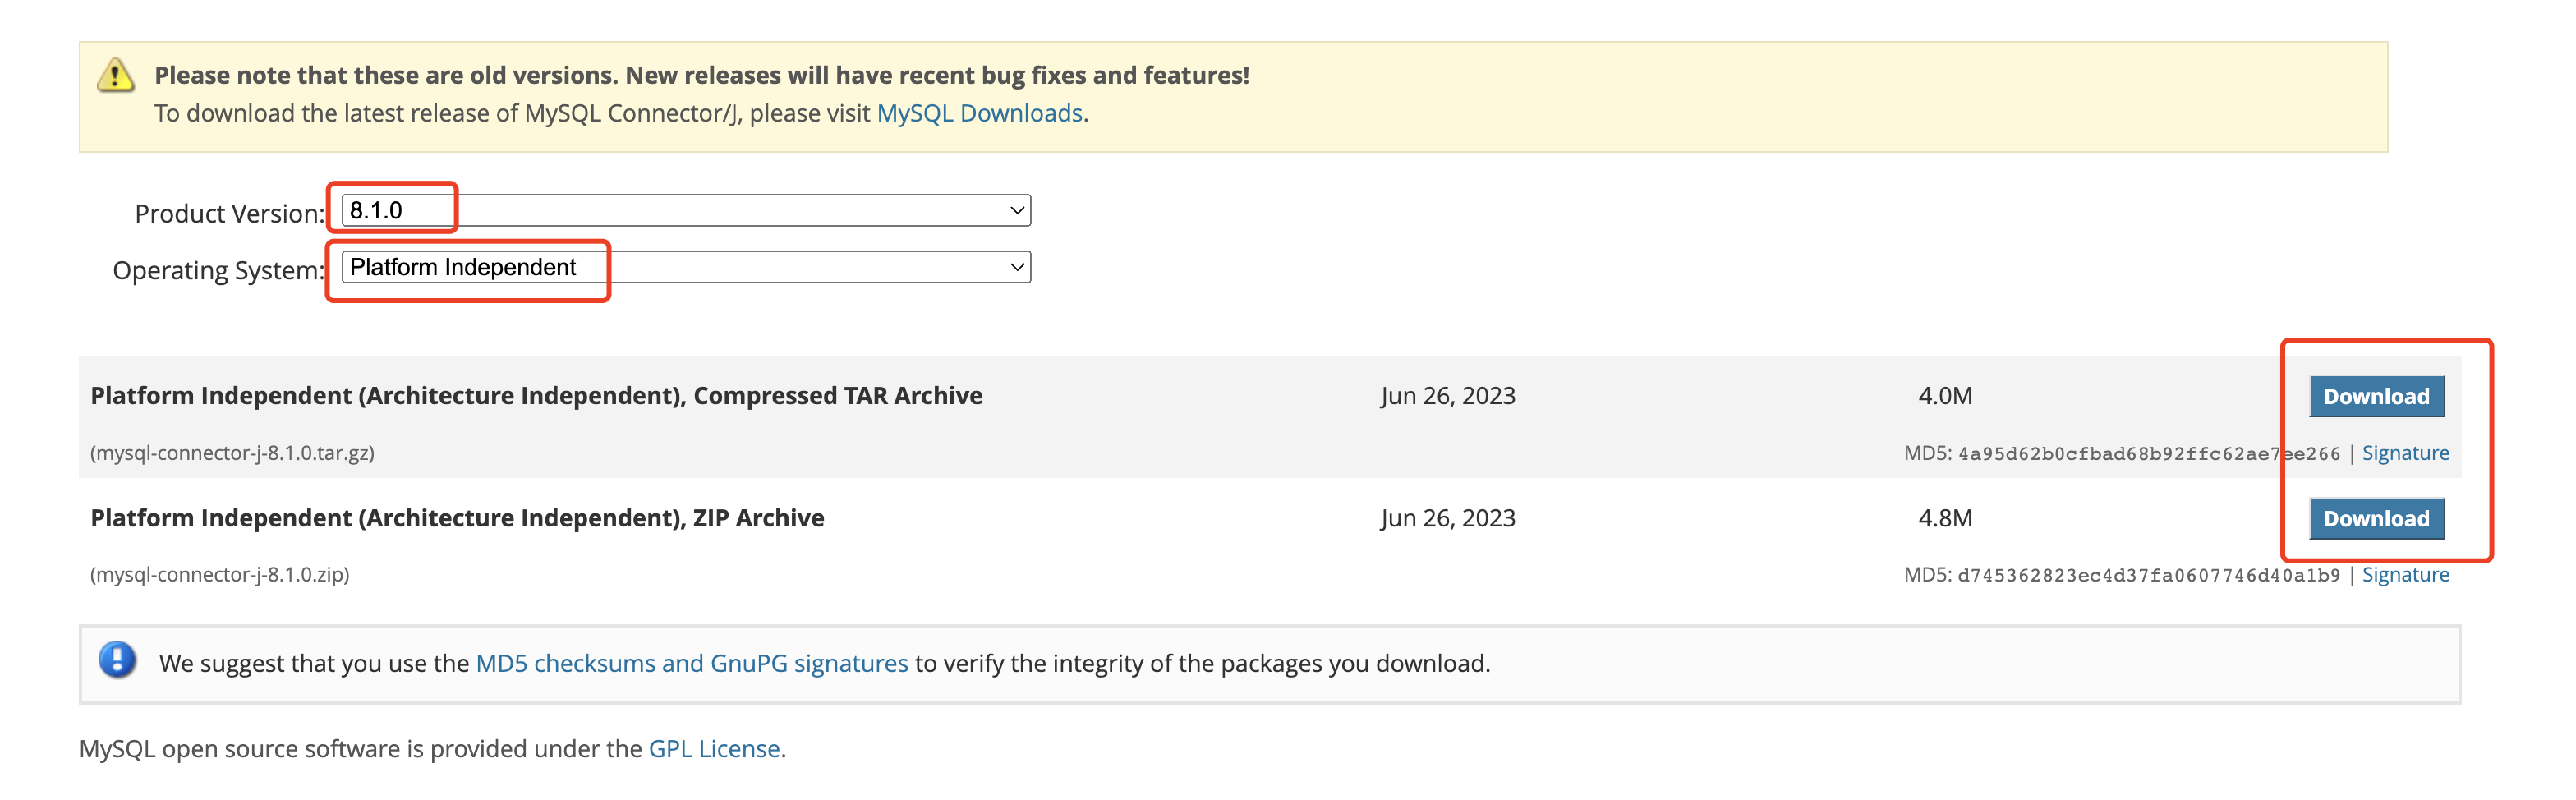Click filename mysql-connector-j-8.1.0.tar.gz
2576x800 pixels.
[232, 453]
